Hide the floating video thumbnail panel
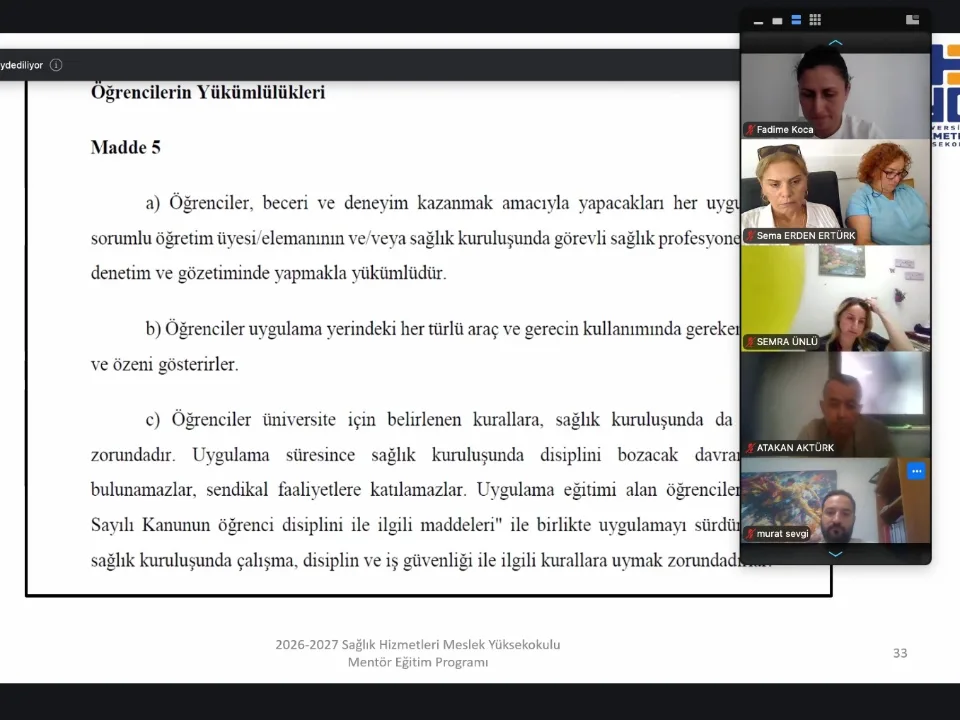960x720 pixels. click(759, 21)
